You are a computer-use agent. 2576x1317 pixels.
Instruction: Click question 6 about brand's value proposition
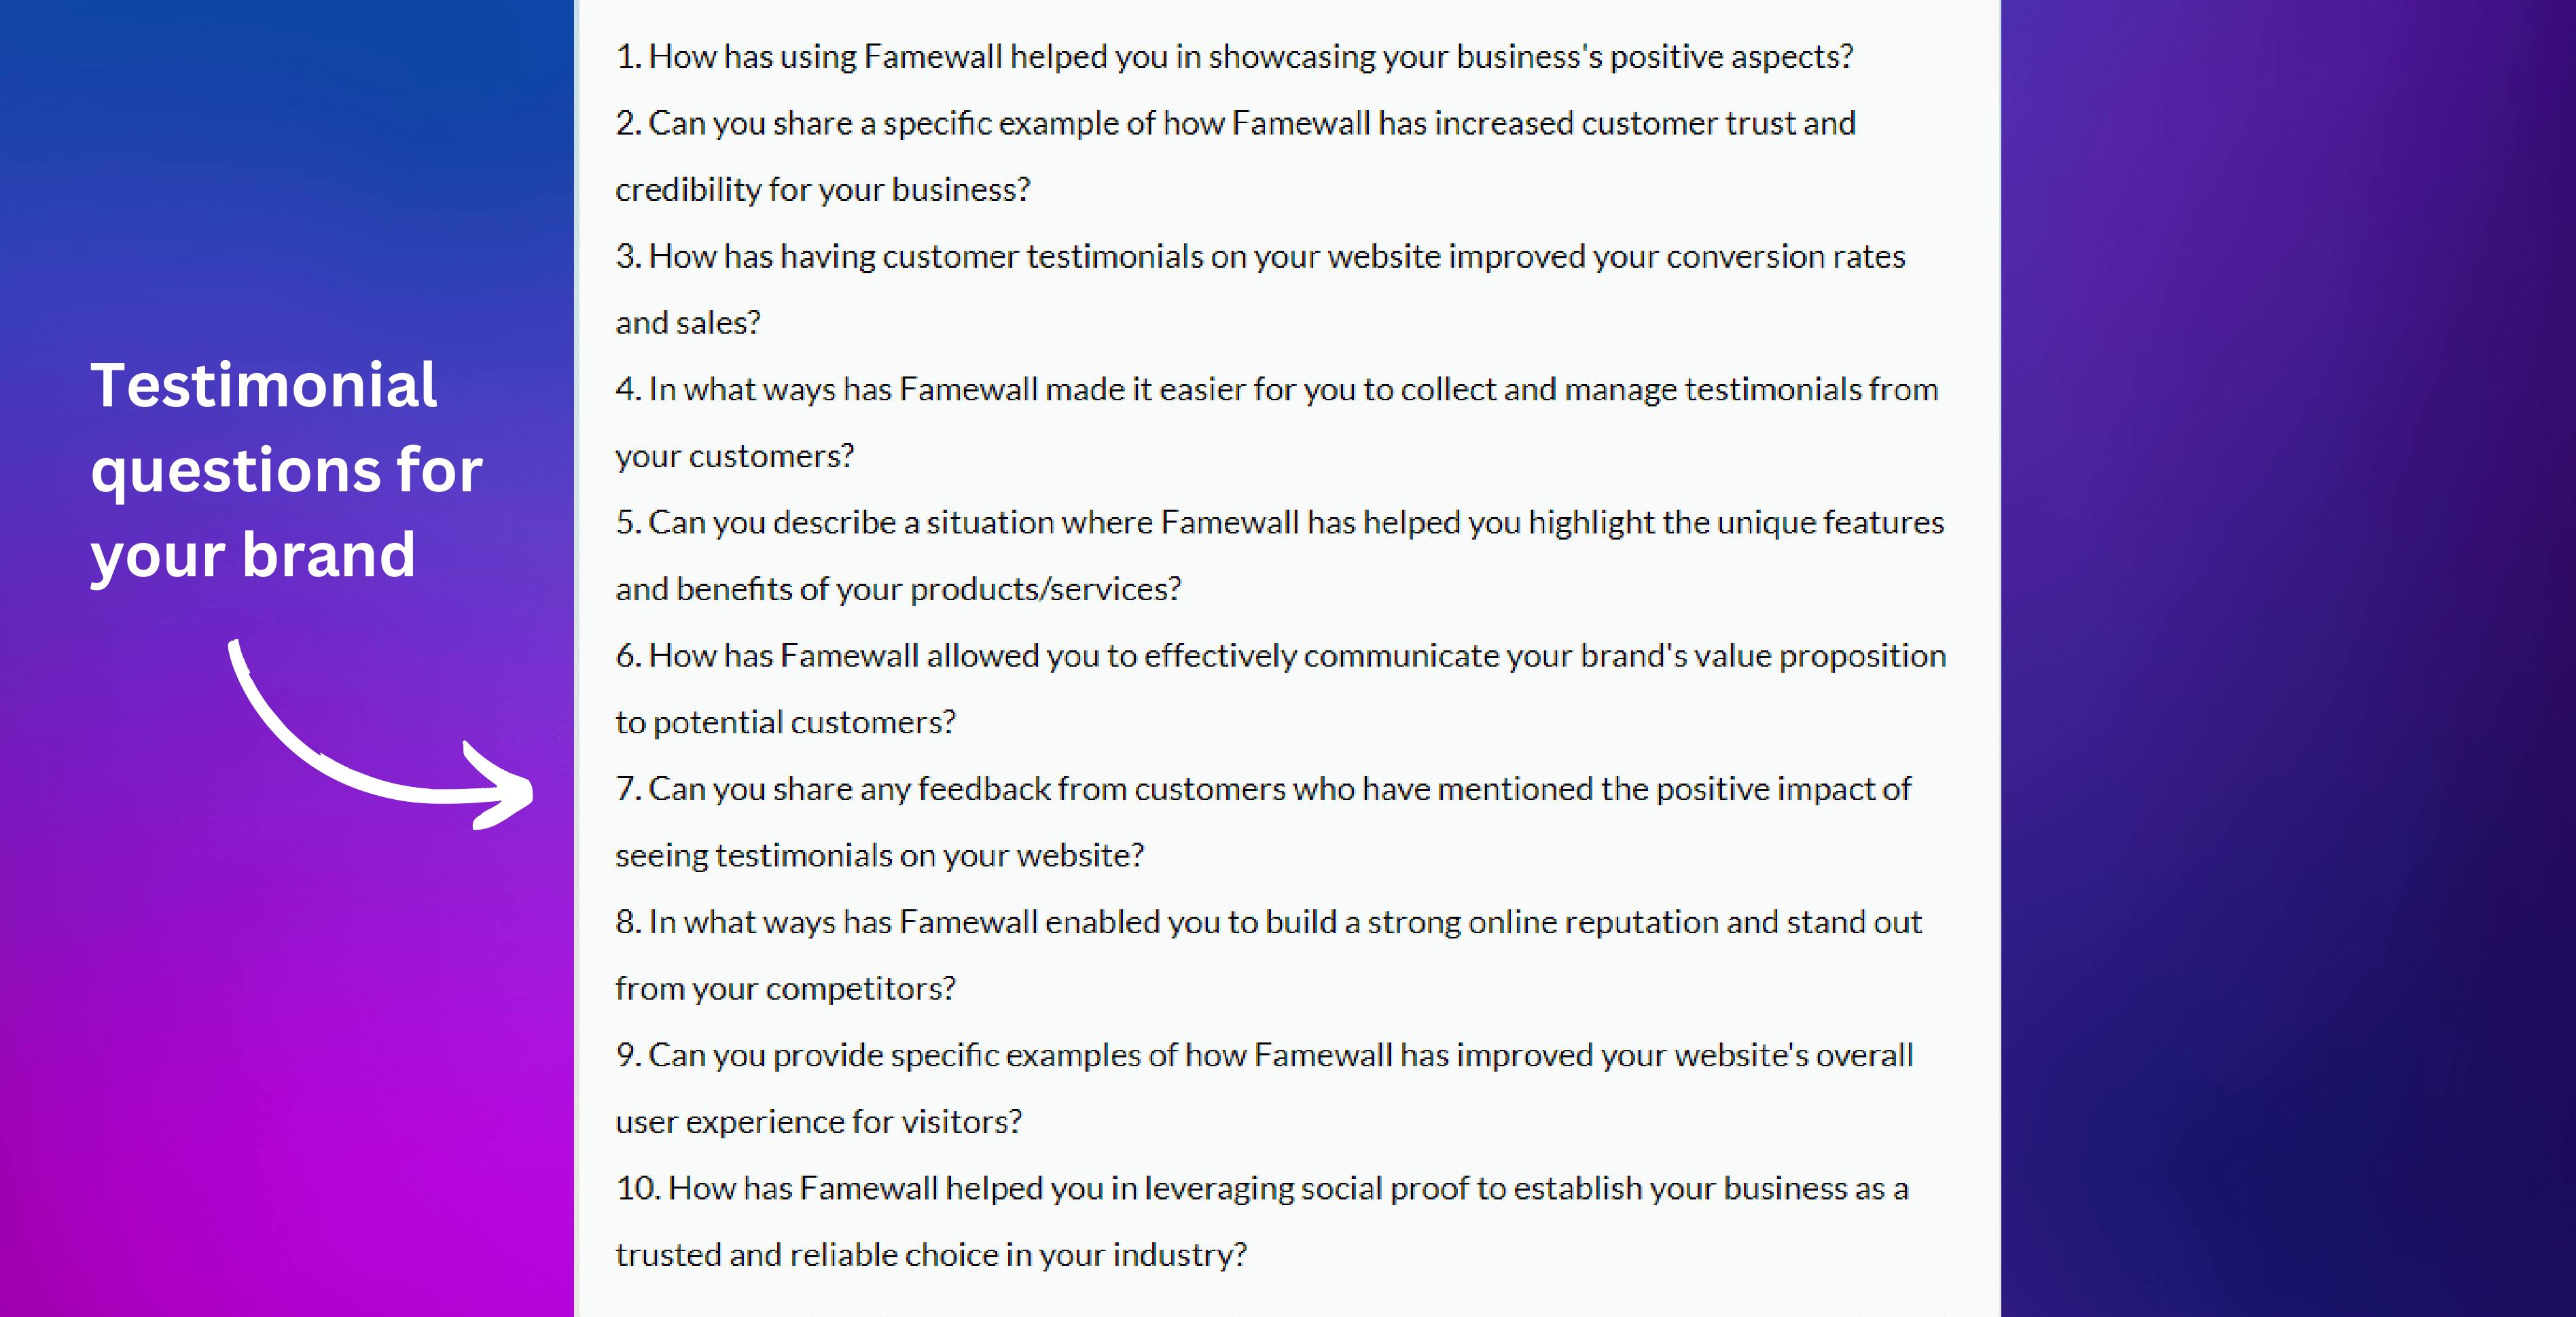click(x=1280, y=656)
